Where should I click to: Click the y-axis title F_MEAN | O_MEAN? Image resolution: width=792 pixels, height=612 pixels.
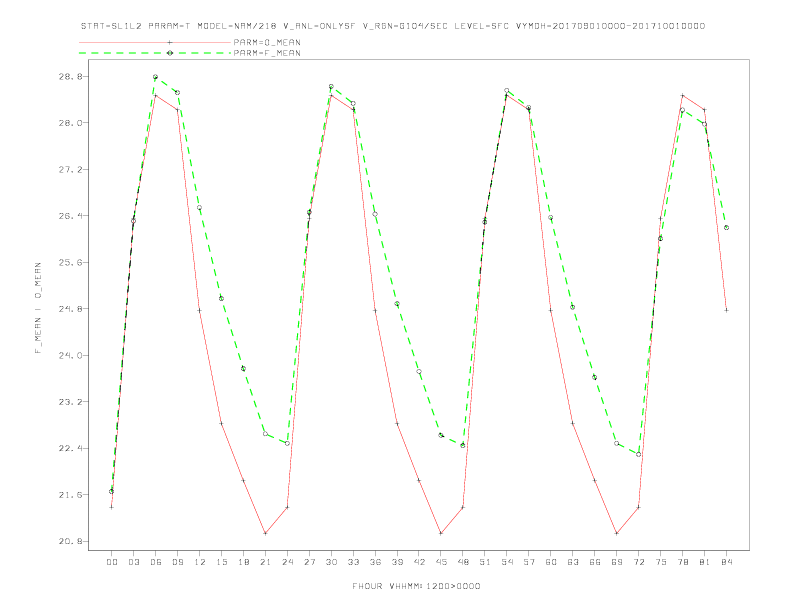point(38,308)
